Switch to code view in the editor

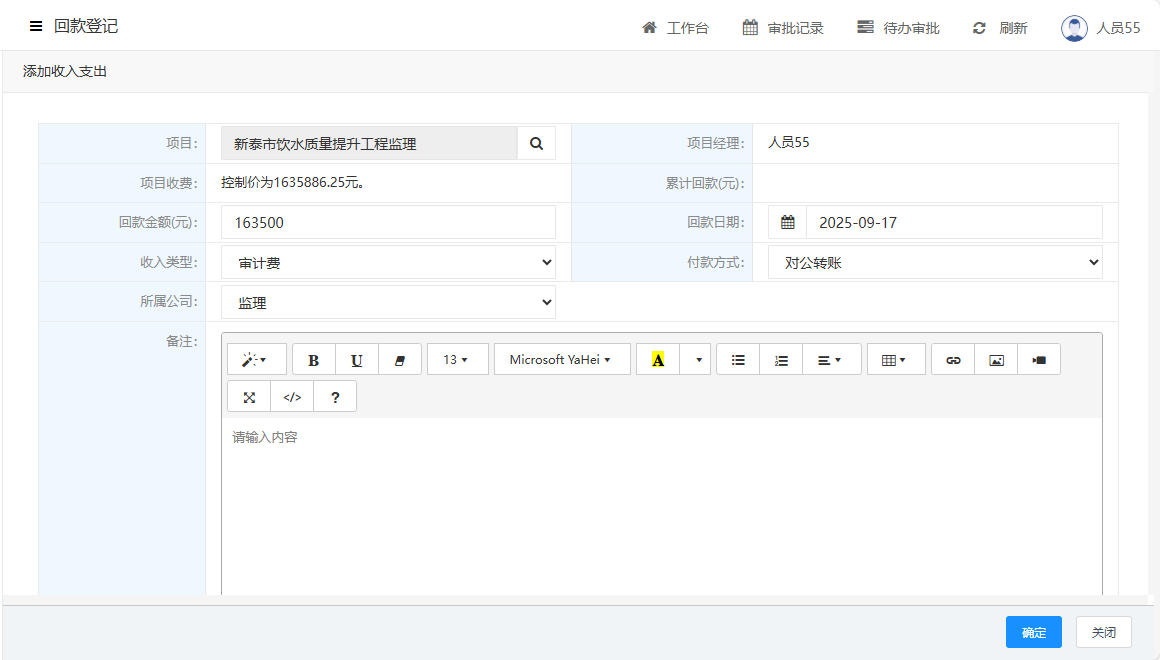click(x=292, y=397)
